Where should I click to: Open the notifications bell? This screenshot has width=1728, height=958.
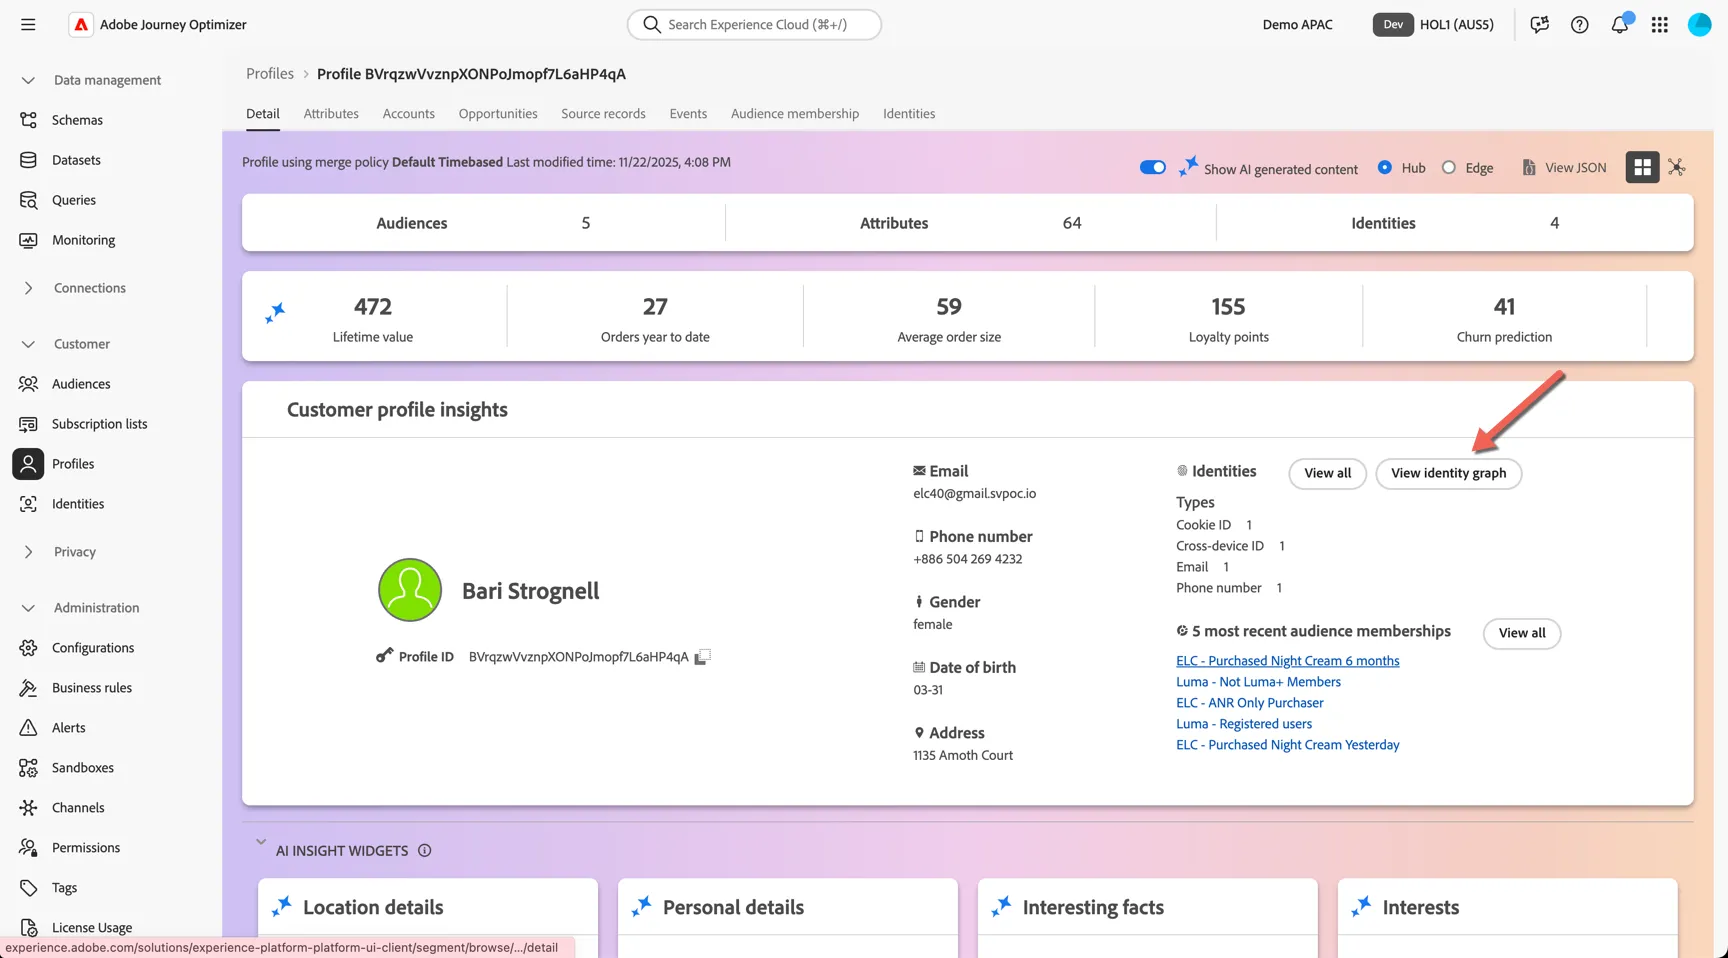point(1620,25)
